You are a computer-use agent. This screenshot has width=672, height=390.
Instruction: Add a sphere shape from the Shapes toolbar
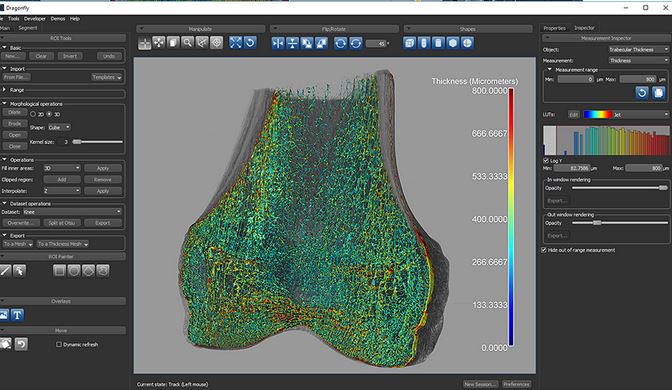click(467, 43)
